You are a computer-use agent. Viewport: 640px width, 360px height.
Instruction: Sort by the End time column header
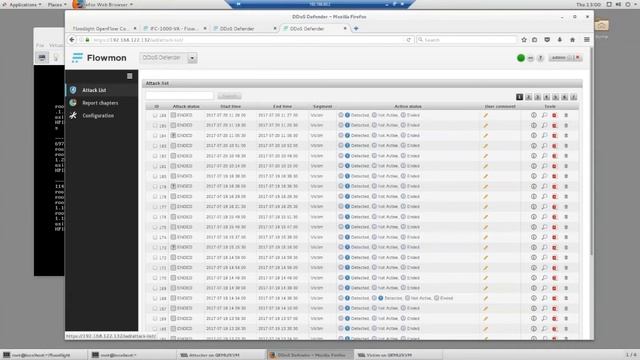[282, 107]
